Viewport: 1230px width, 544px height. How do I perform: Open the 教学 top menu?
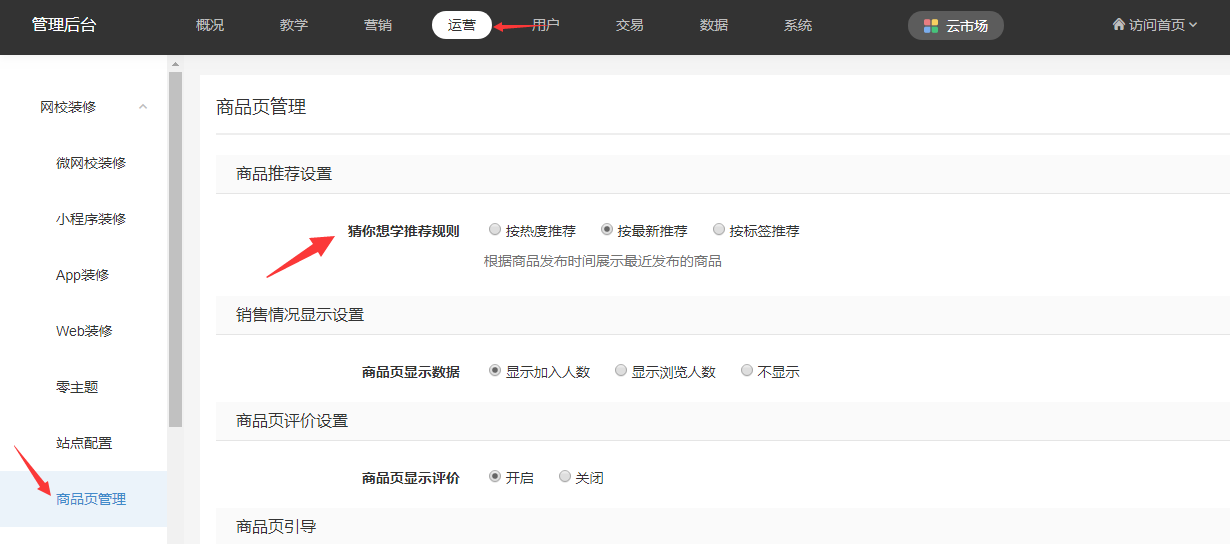(294, 26)
